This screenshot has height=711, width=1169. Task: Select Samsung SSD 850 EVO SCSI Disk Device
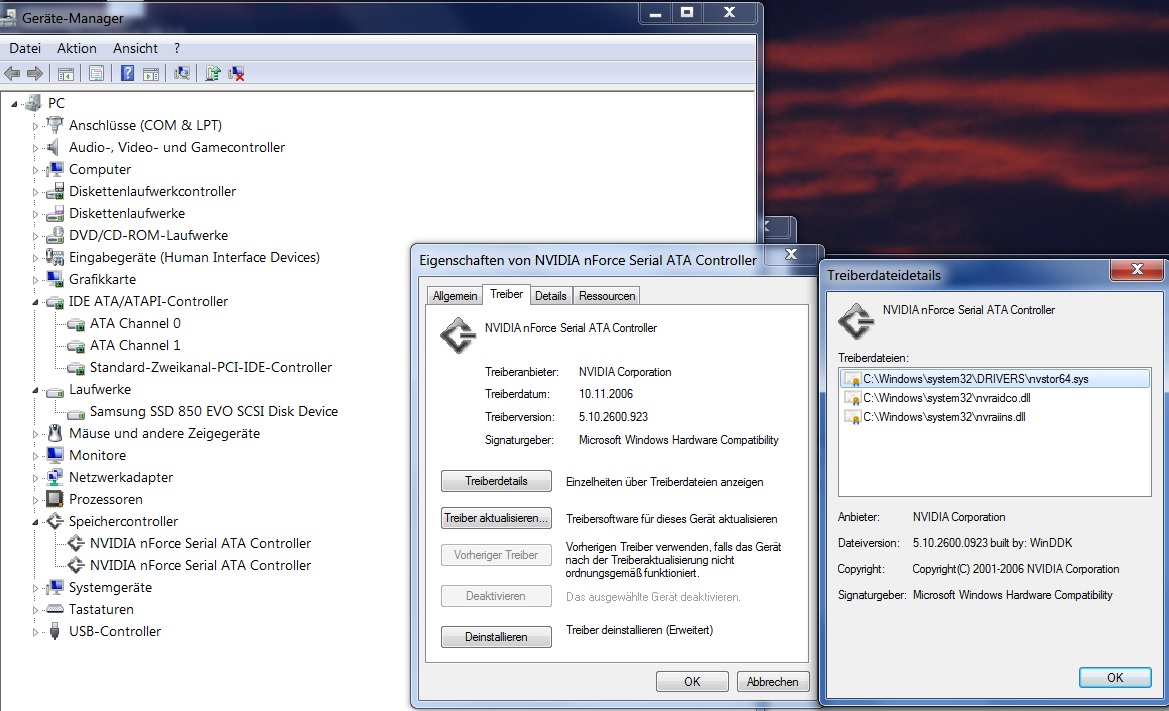click(213, 411)
